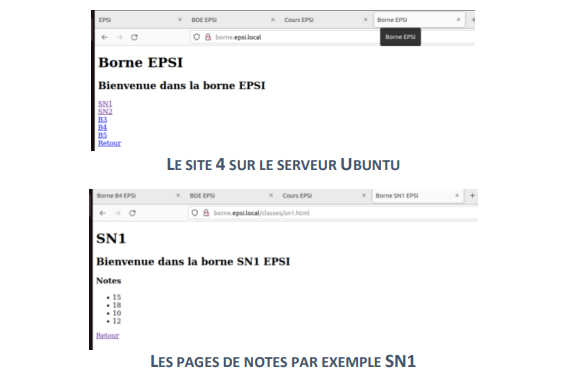Click Retour link on the SN1 page
The width and height of the screenshot is (580, 380).
click(108, 335)
